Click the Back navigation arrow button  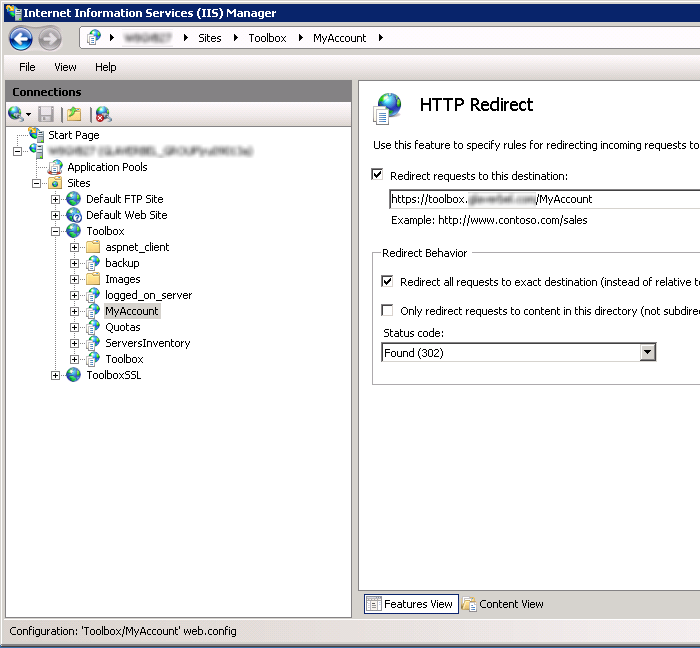pyautogui.click(x=21, y=39)
